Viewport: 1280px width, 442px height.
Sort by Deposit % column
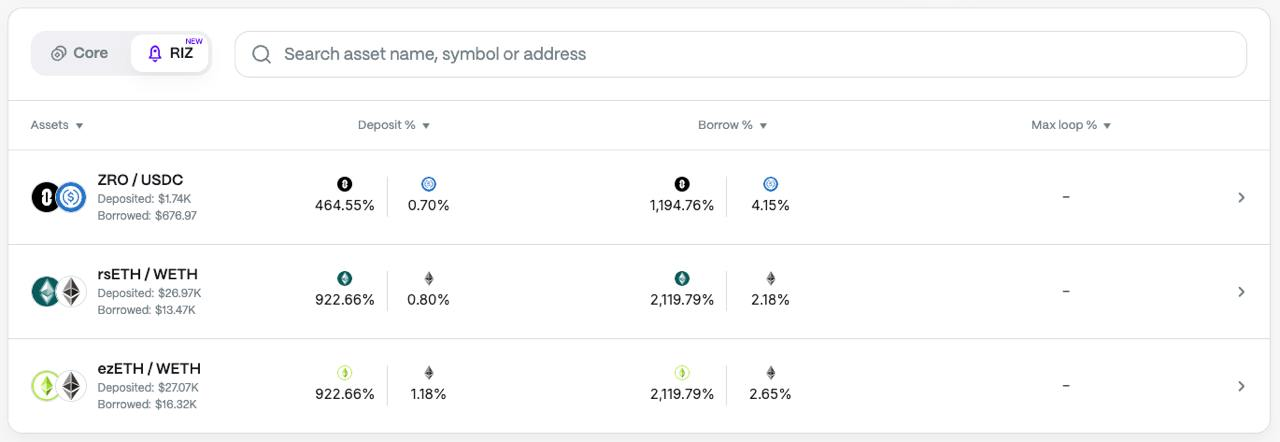pyautogui.click(x=394, y=125)
